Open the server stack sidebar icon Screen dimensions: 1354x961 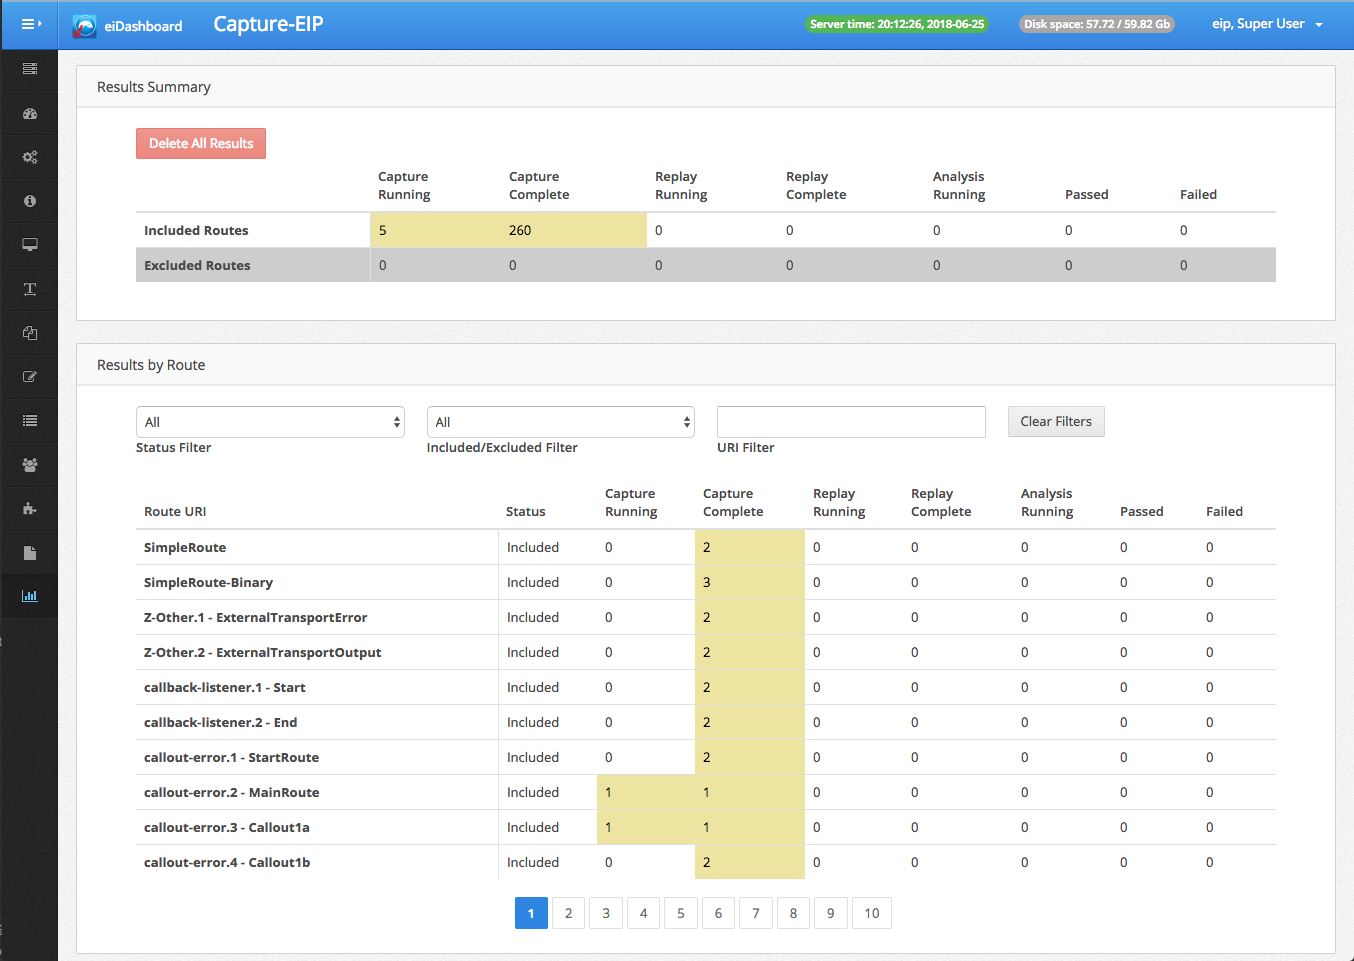(x=30, y=69)
